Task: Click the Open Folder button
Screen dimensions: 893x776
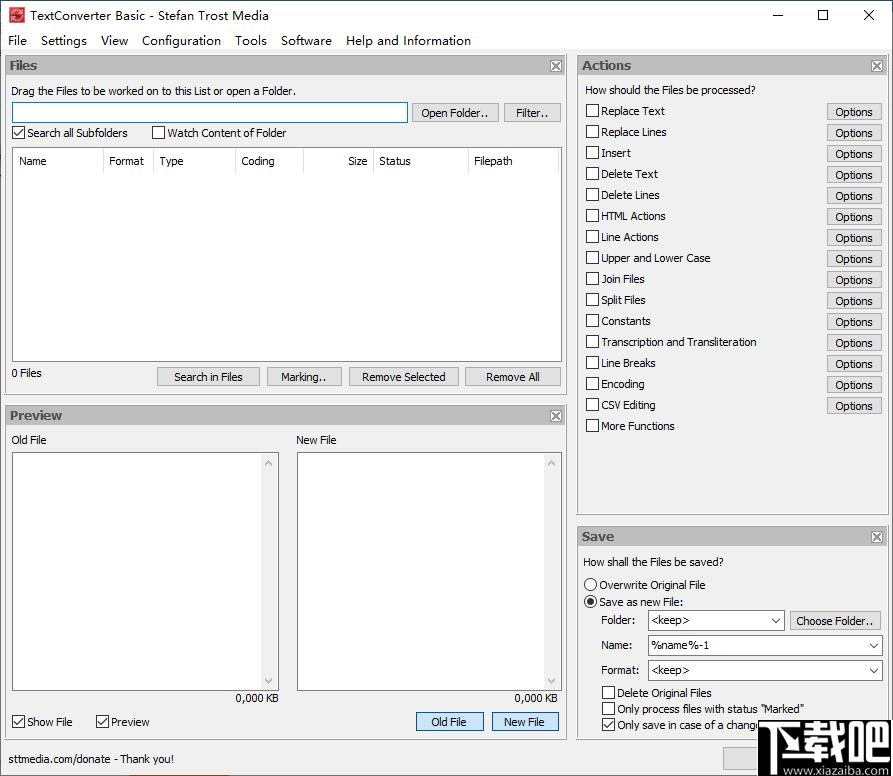Action: [x=454, y=113]
